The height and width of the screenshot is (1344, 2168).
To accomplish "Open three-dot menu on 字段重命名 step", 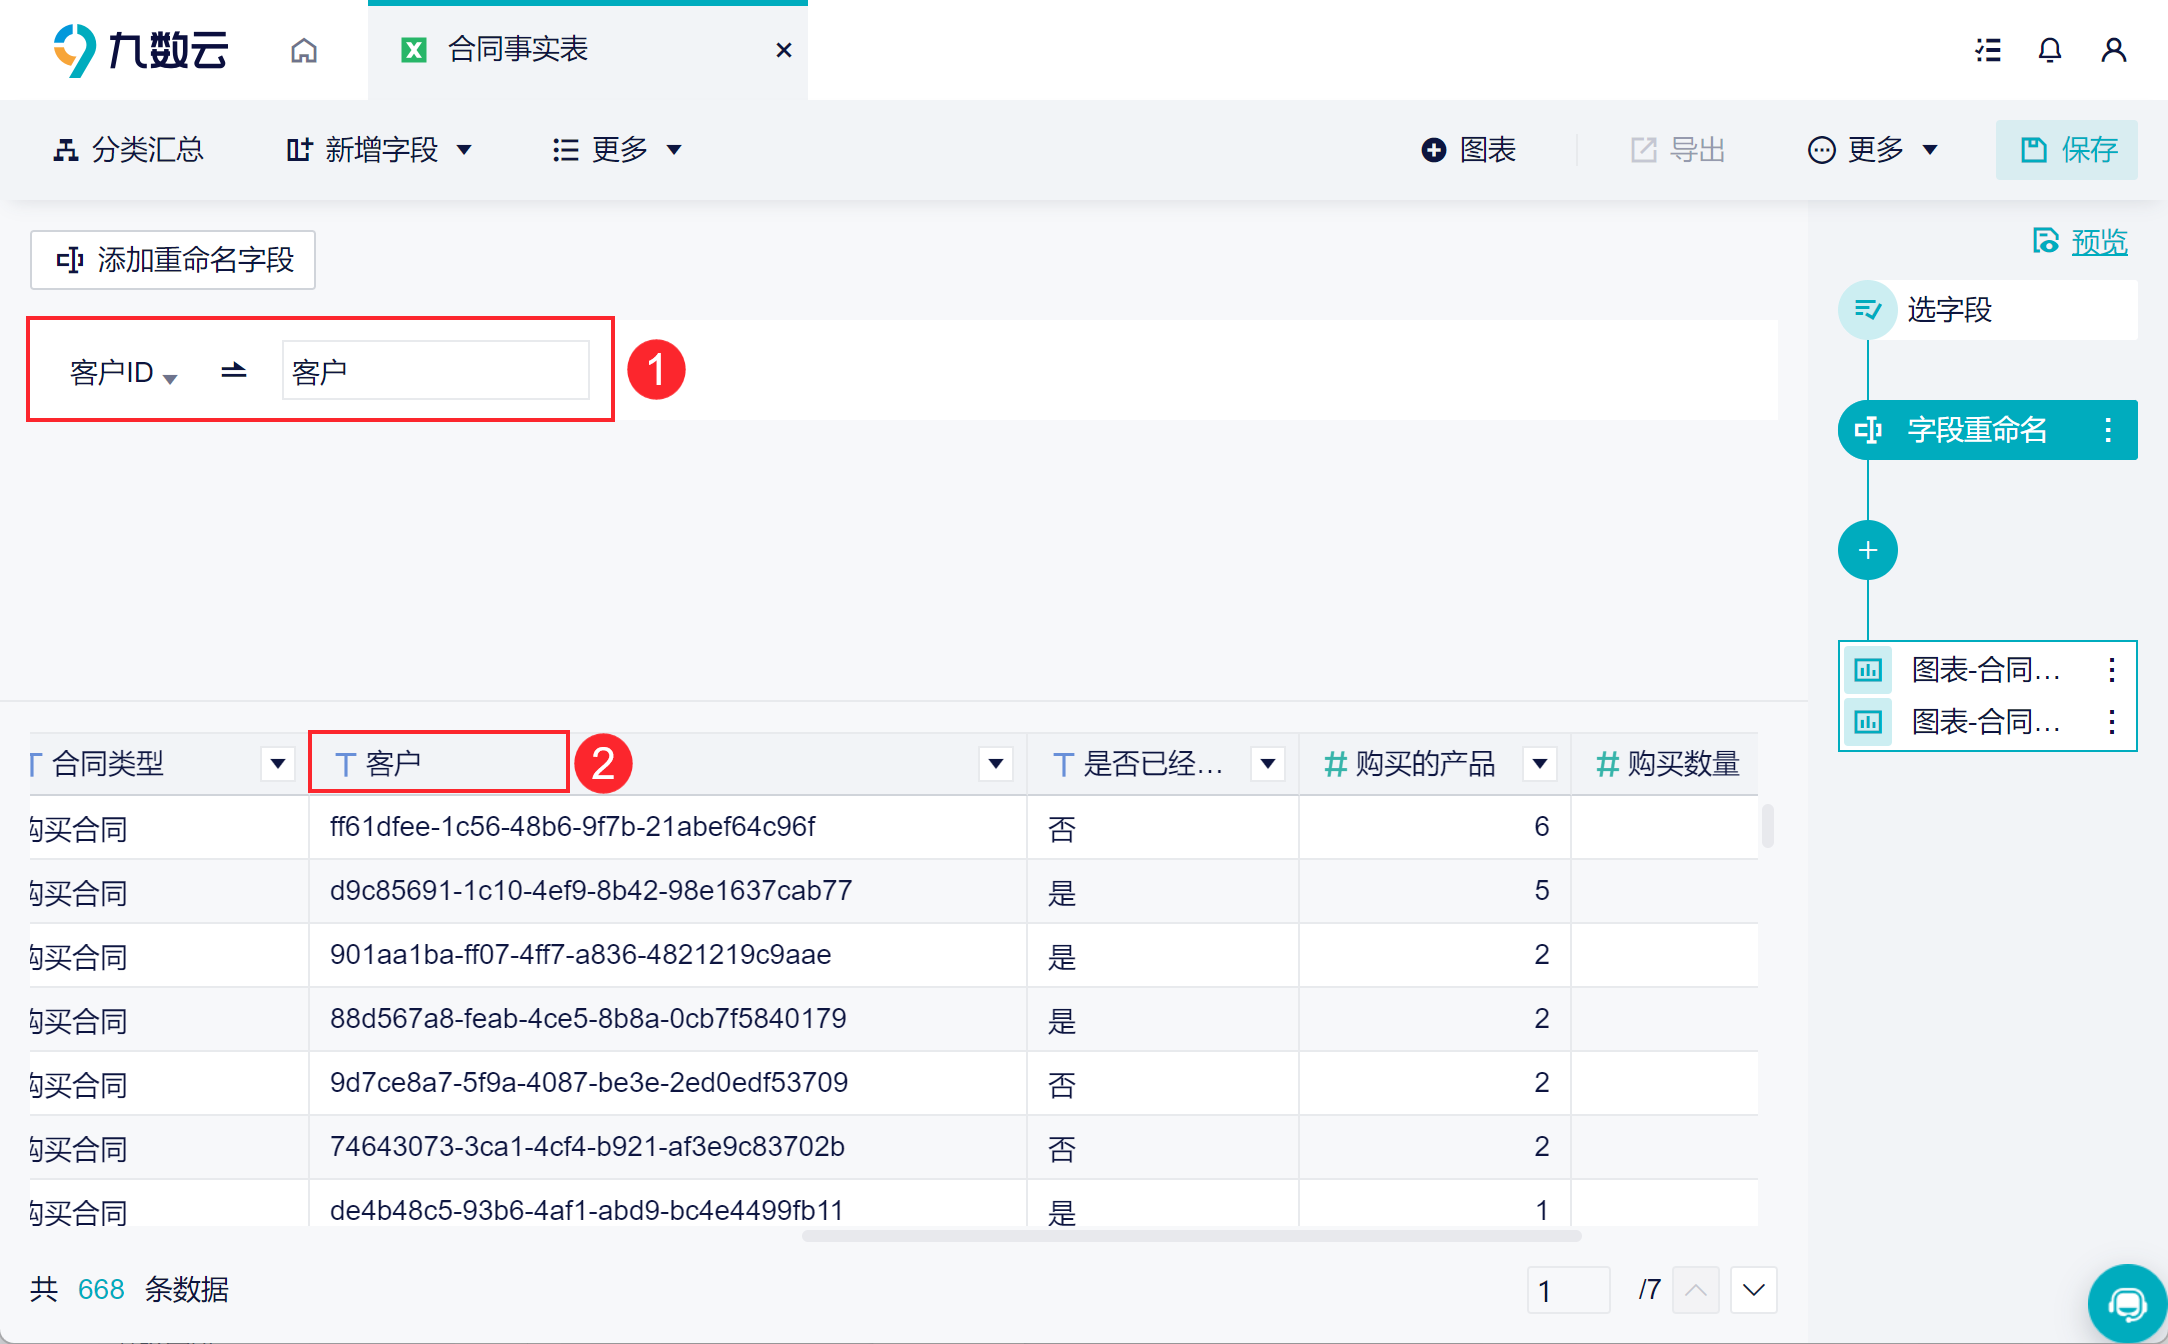I will [2108, 430].
